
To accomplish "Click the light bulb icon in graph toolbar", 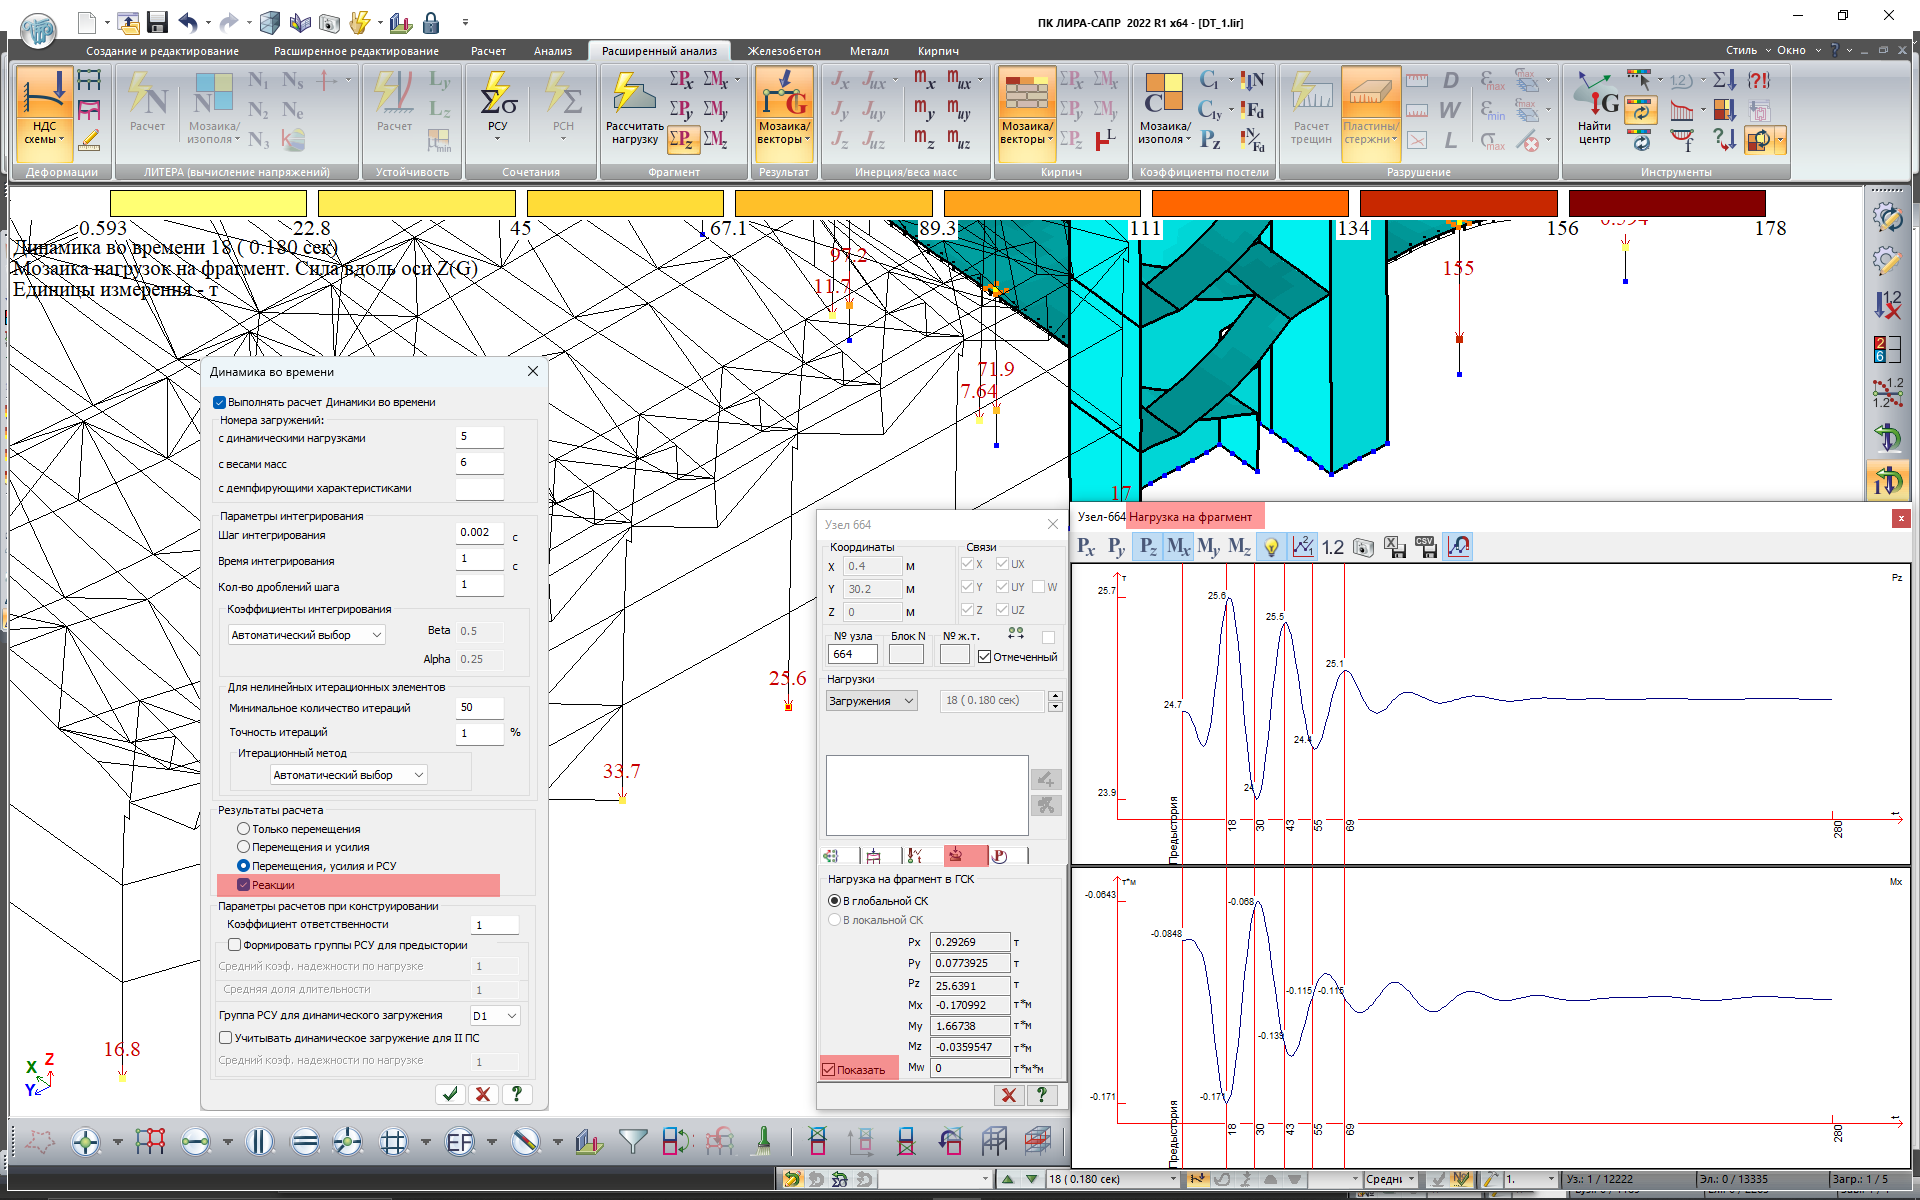I will click(1271, 547).
